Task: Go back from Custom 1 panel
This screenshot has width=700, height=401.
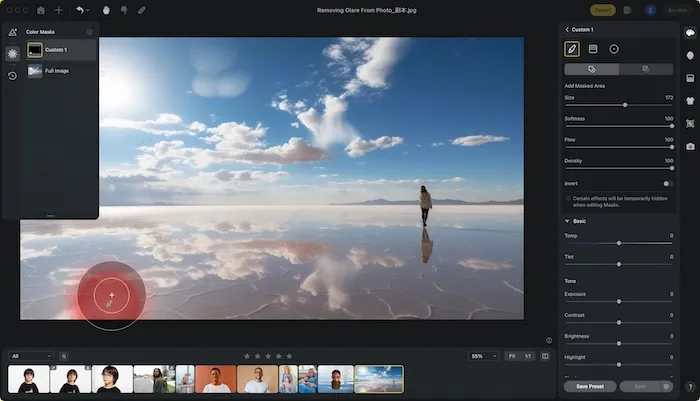Action: tap(567, 29)
